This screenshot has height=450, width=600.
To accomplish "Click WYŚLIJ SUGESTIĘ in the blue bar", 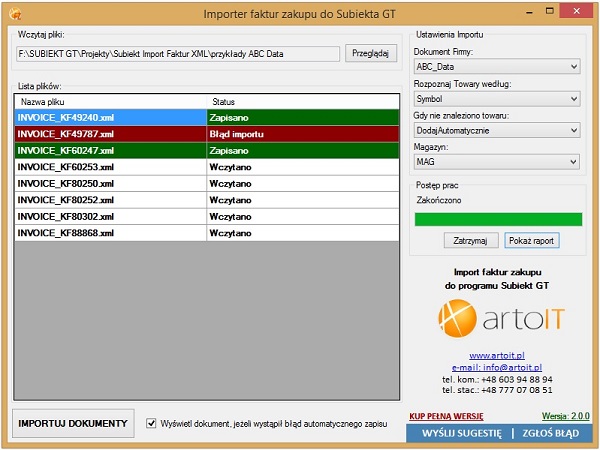I will point(461,434).
